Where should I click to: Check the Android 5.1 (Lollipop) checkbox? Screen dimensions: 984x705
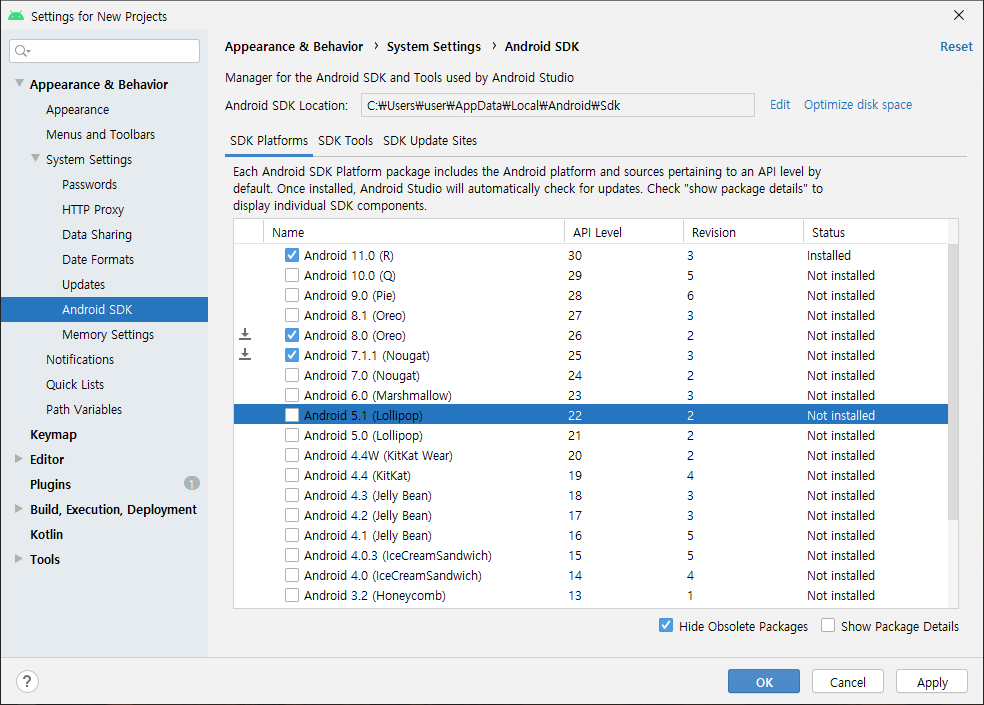coord(292,416)
